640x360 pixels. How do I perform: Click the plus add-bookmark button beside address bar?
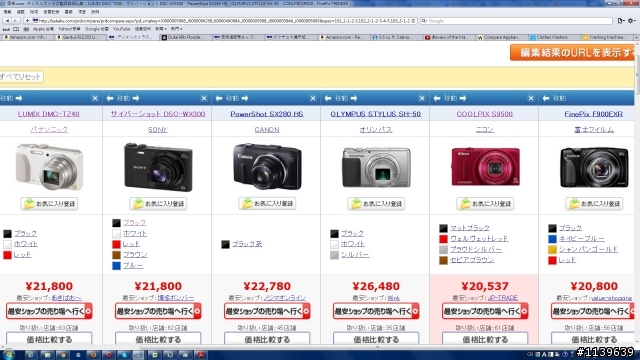pyautogui.click(x=27, y=20)
